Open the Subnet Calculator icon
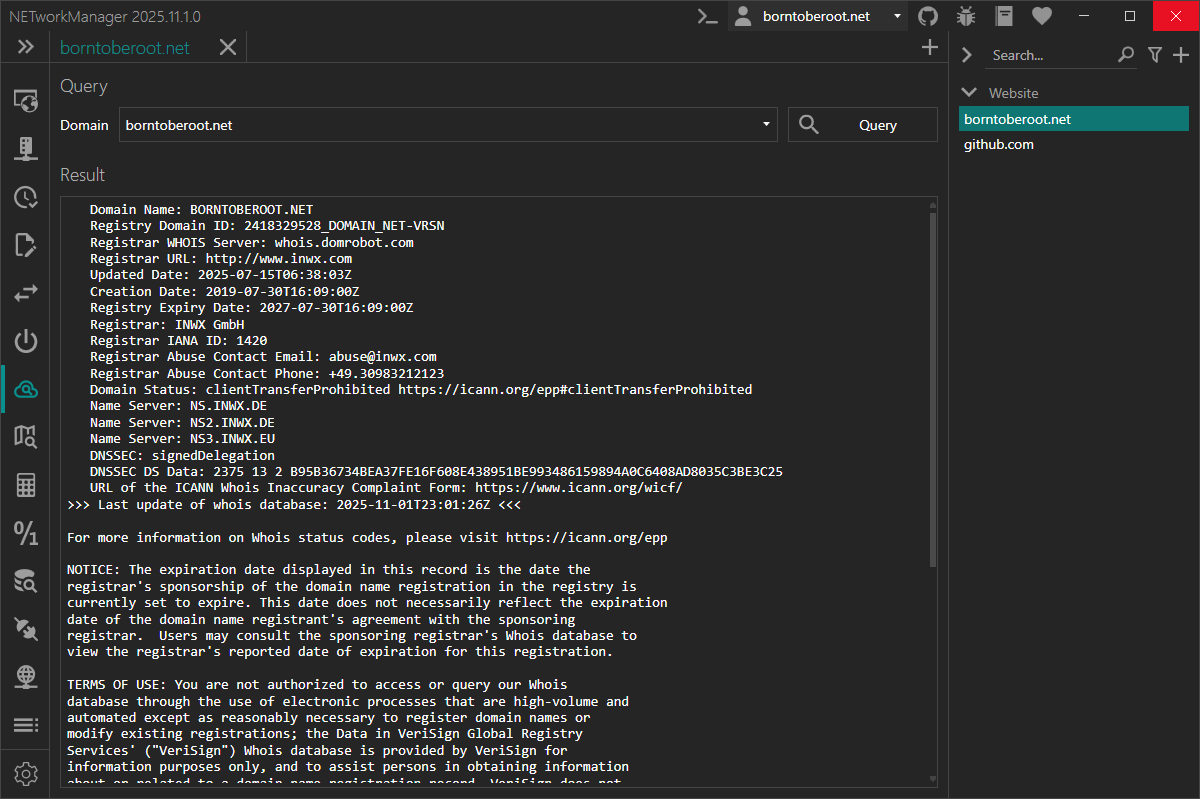Image resolution: width=1200 pixels, height=799 pixels. [x=25, y=486]
